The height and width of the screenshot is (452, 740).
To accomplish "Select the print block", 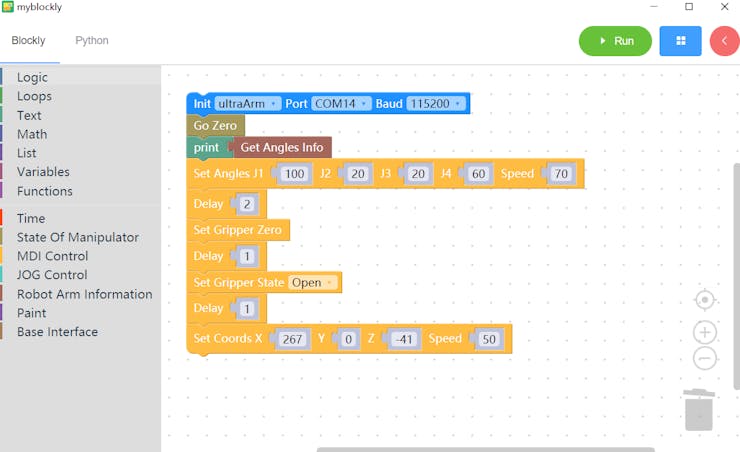I will 206,147.
